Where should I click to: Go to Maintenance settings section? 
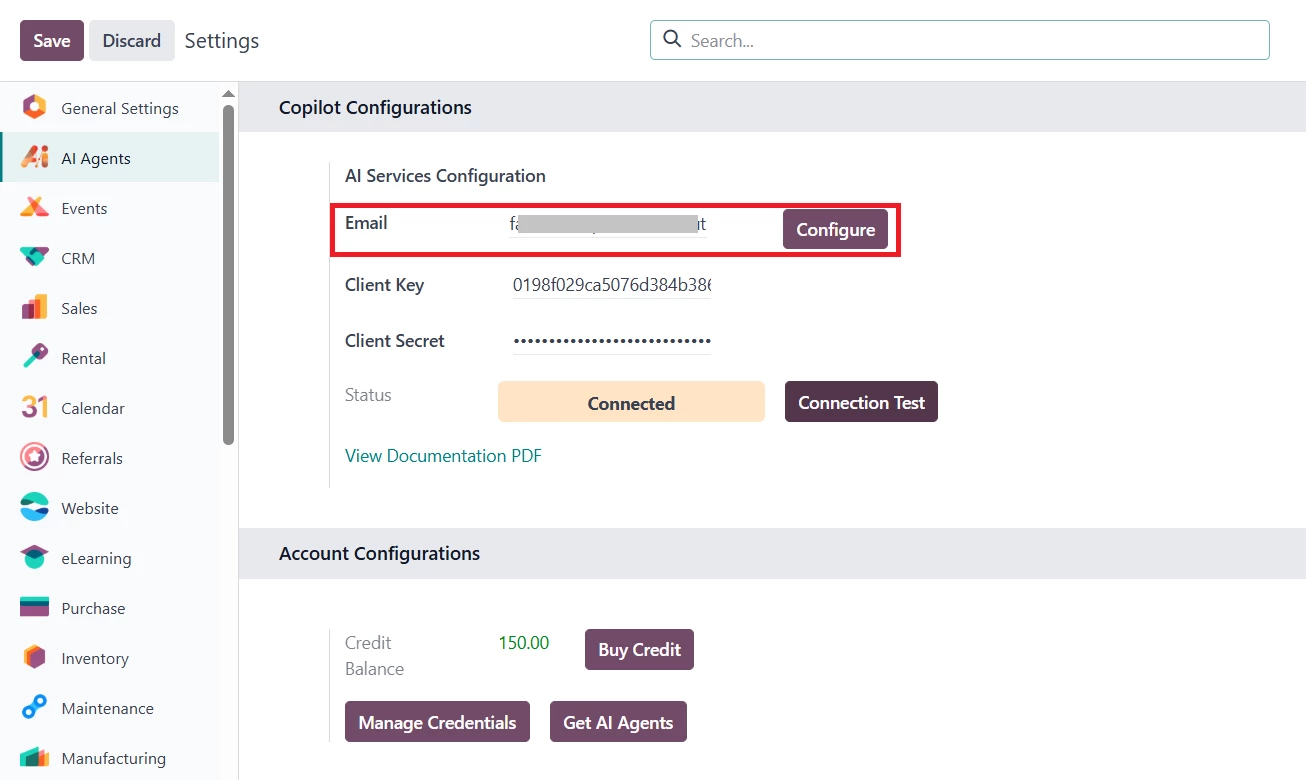[107, 708]
